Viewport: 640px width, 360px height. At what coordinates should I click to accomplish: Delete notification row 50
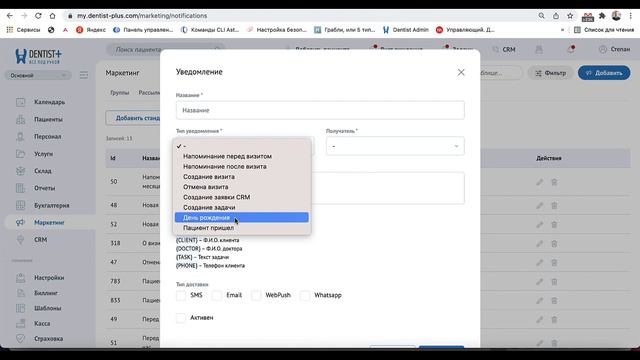(554, 182)
